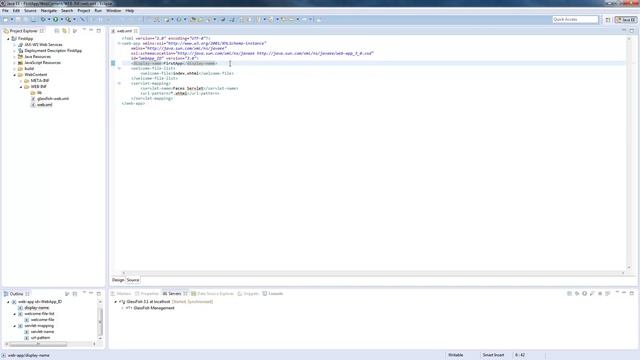Fold the welcome-file-list element in editor

pos(119,69)
